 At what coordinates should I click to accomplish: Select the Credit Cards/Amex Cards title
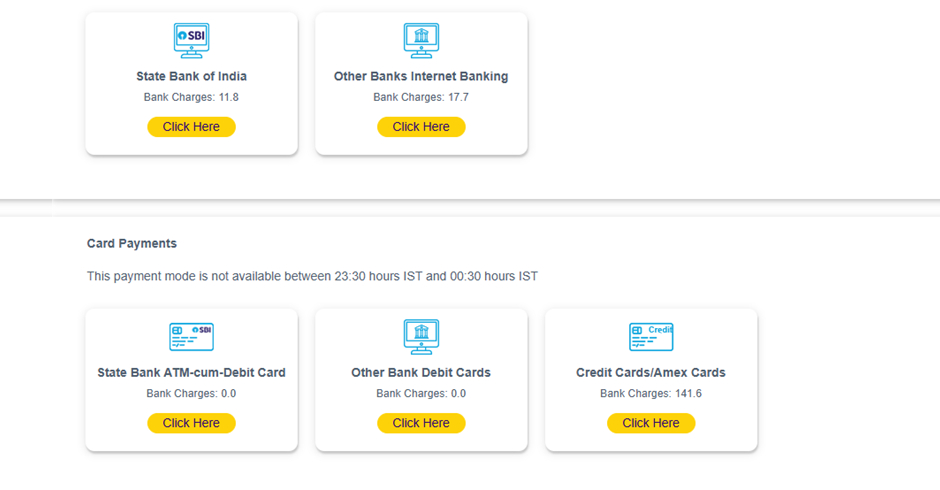[651, 372]
